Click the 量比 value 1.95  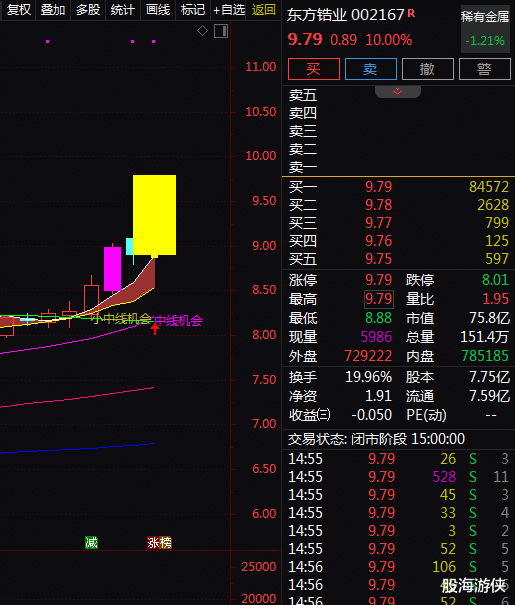coord(495,299)
